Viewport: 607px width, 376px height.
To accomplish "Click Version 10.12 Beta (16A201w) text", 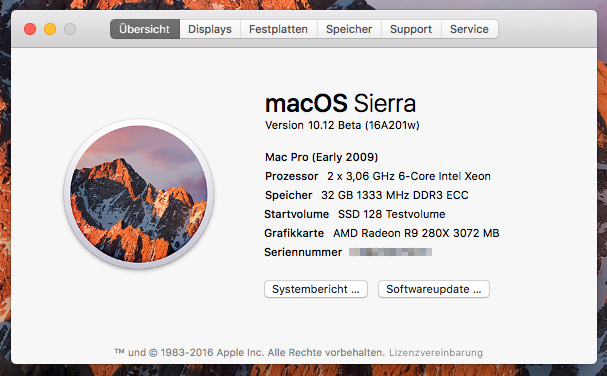I will 342,125.
